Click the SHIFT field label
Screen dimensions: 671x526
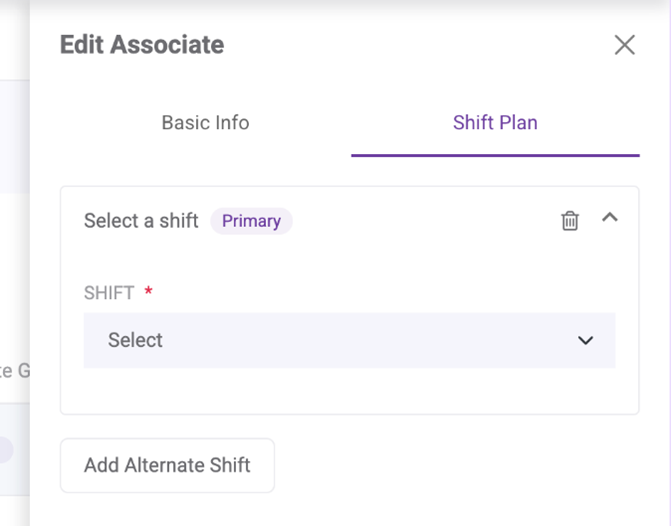[109, 293]
